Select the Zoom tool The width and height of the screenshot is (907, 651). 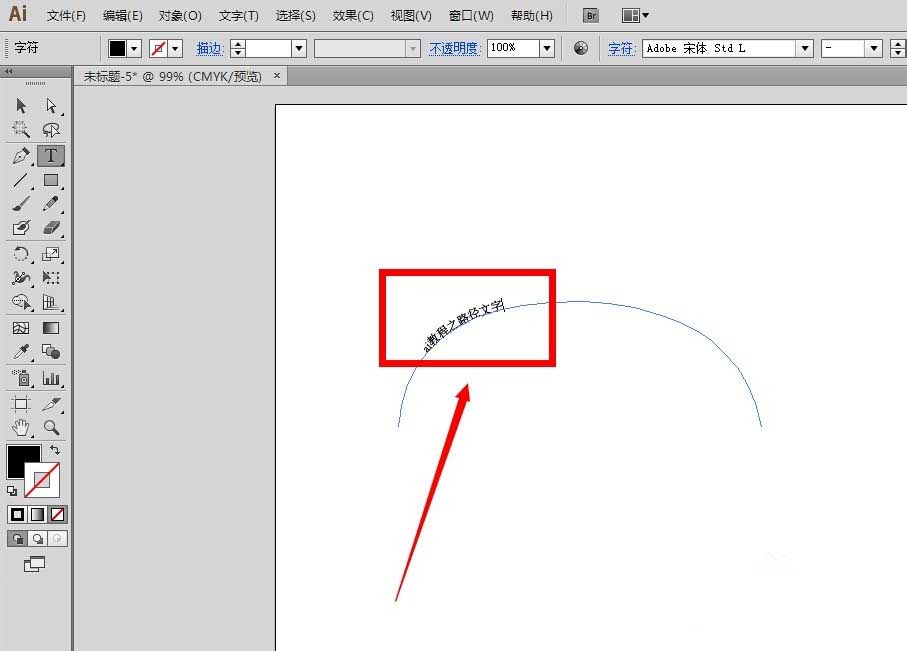click(x=51, y=428)
